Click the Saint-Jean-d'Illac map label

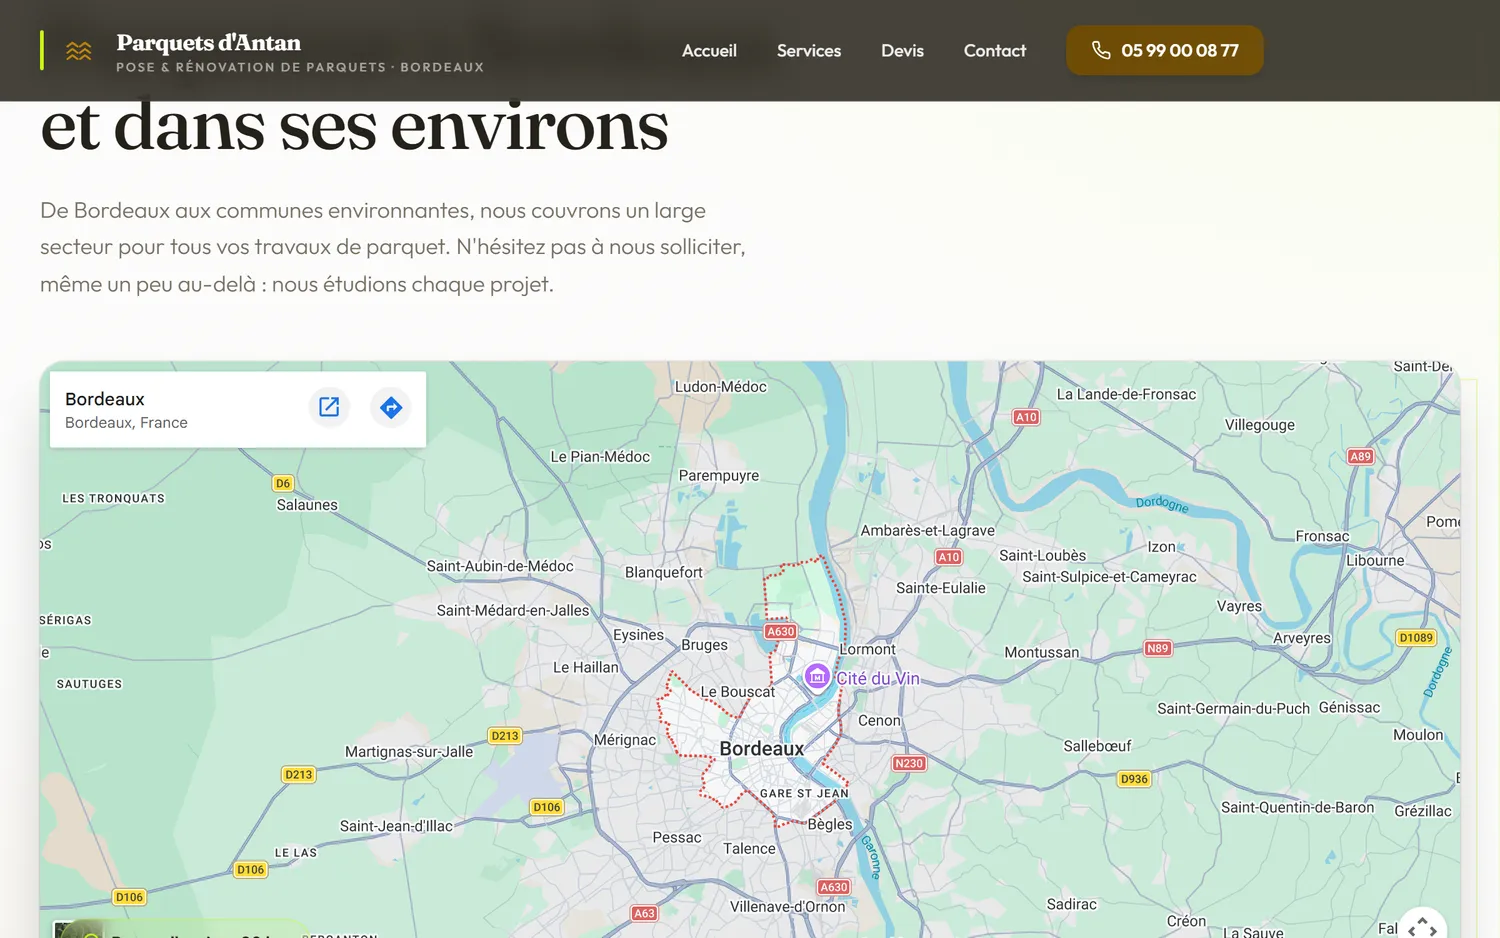point(396,826)
